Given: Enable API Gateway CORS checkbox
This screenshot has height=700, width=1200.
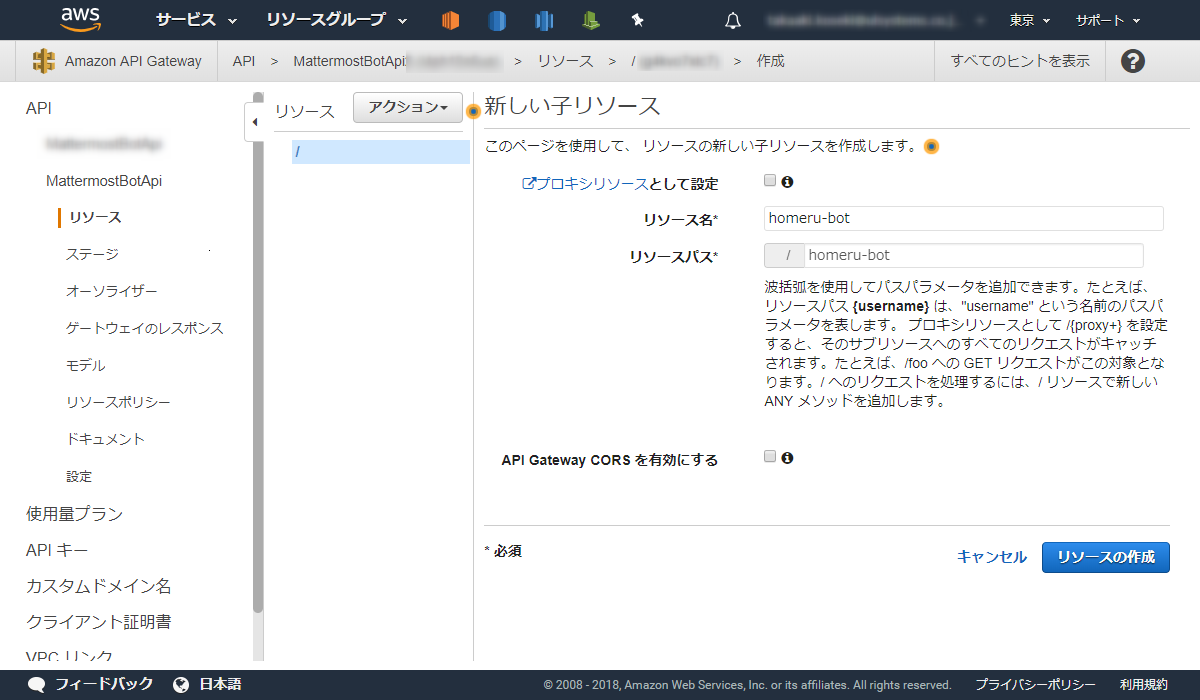Looking at the screenshot, I should (x=769, y=455).
